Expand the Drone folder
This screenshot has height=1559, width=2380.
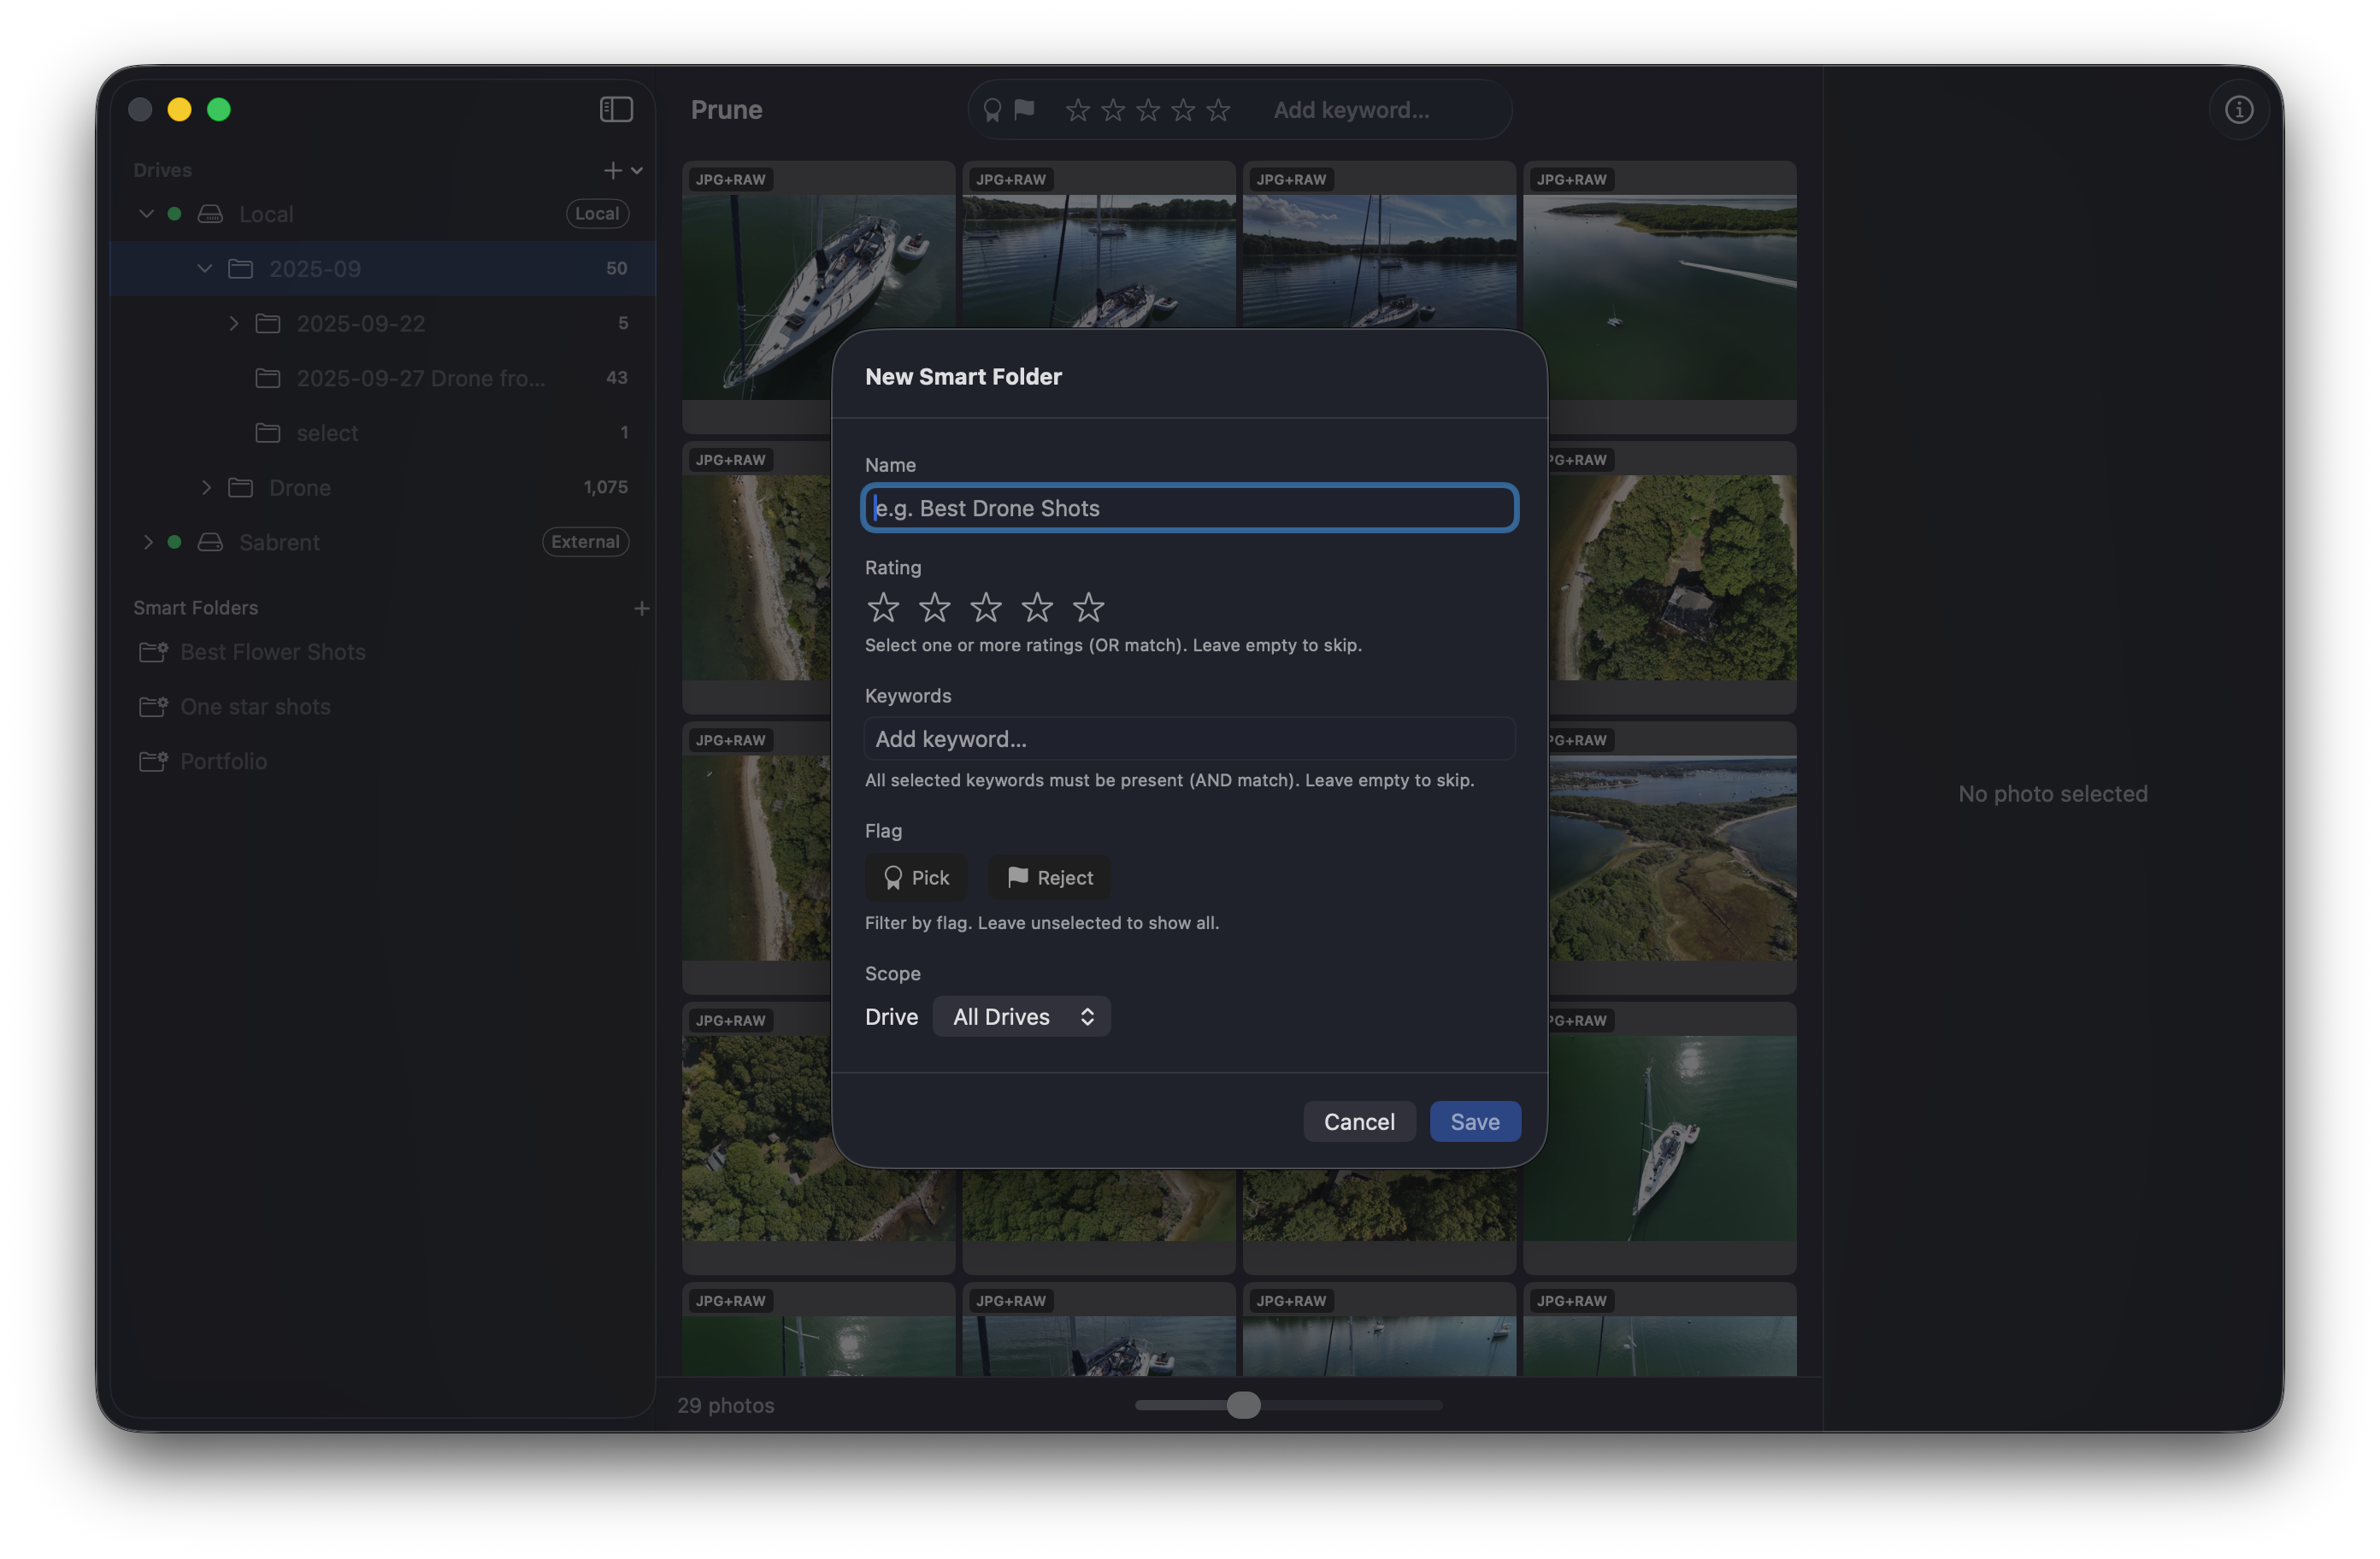pos(206,487)
